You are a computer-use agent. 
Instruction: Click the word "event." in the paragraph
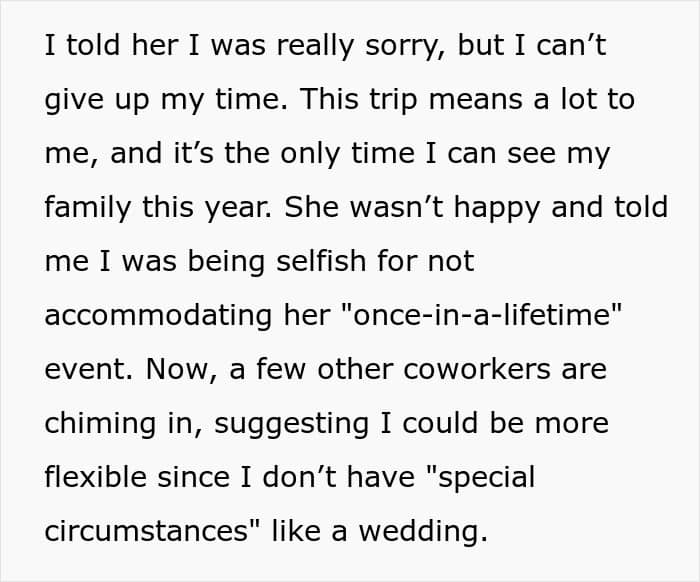[x=89, y=370]
